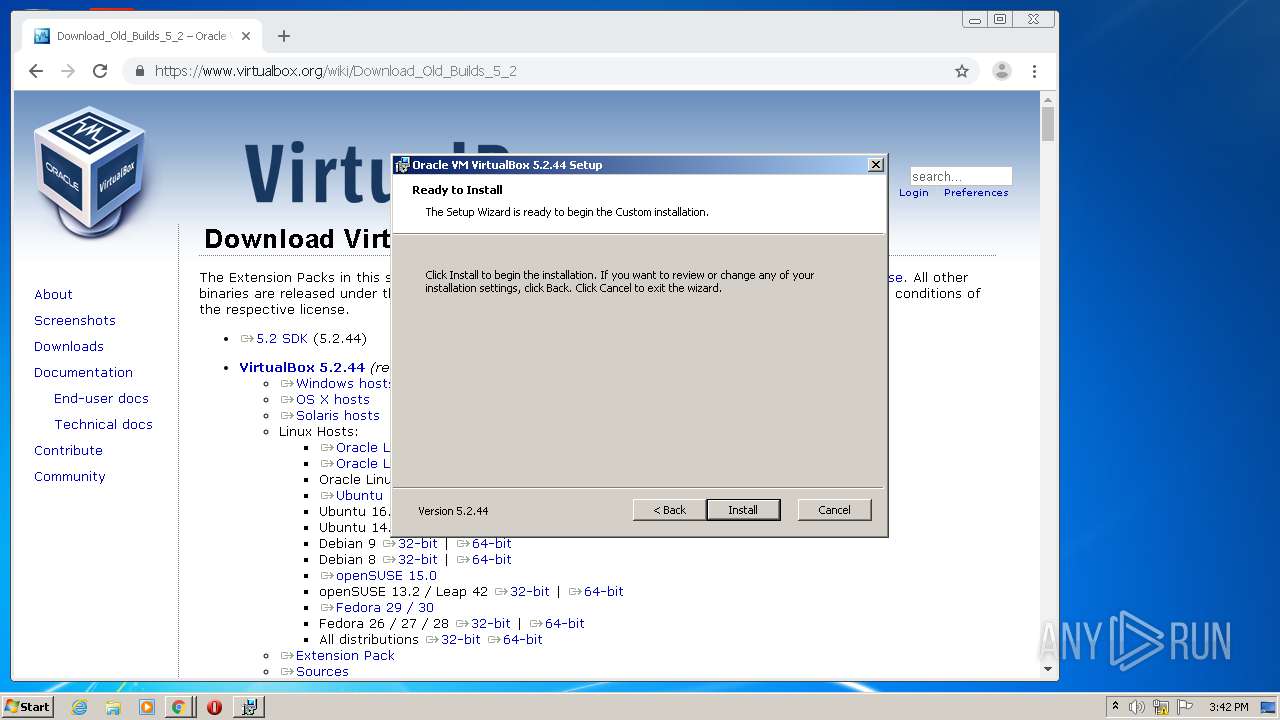Close the Download_Old_Builds_5_2 tab
The width and height of the screenshot is (1280, 720).
pyautogui.click(x=246, y=36)
